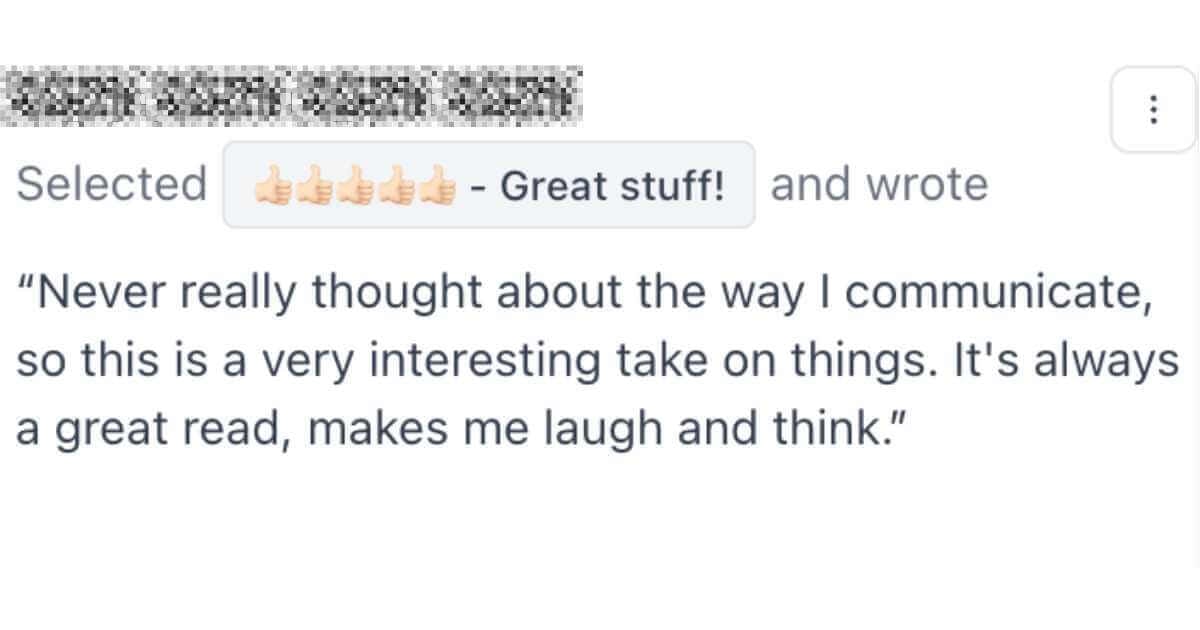The image size is (1200, 630).
Task: Click the first thumbs-up emoji in rating
Action: coord(272,186)
